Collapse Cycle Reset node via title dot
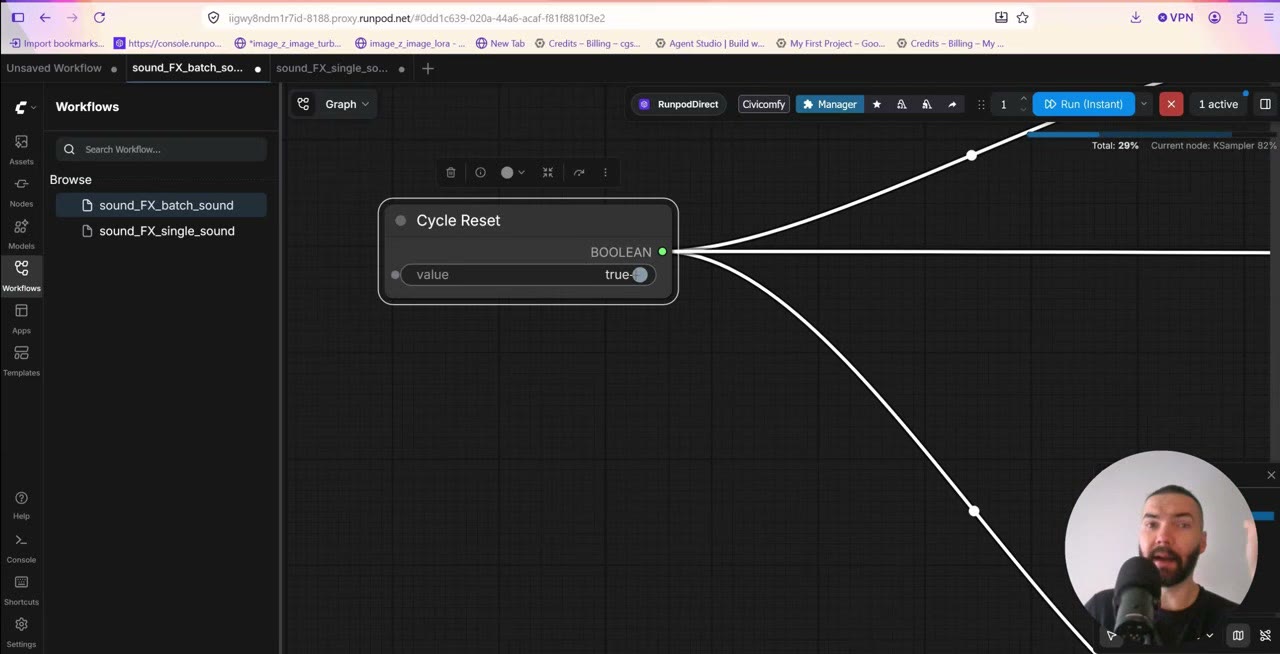 click(x=401, y=220)
